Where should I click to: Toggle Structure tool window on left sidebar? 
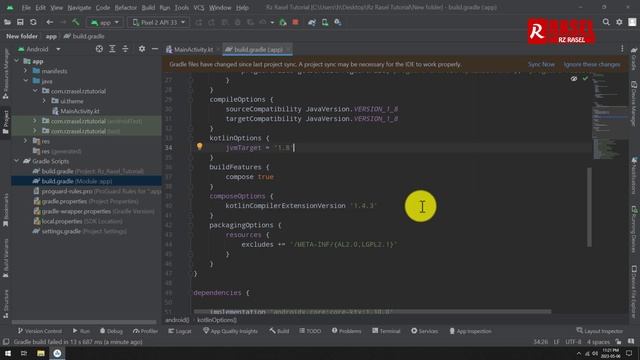click(x=6, y=304)
